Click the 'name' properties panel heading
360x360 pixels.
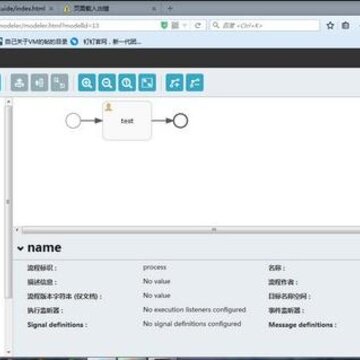[44, 248]
